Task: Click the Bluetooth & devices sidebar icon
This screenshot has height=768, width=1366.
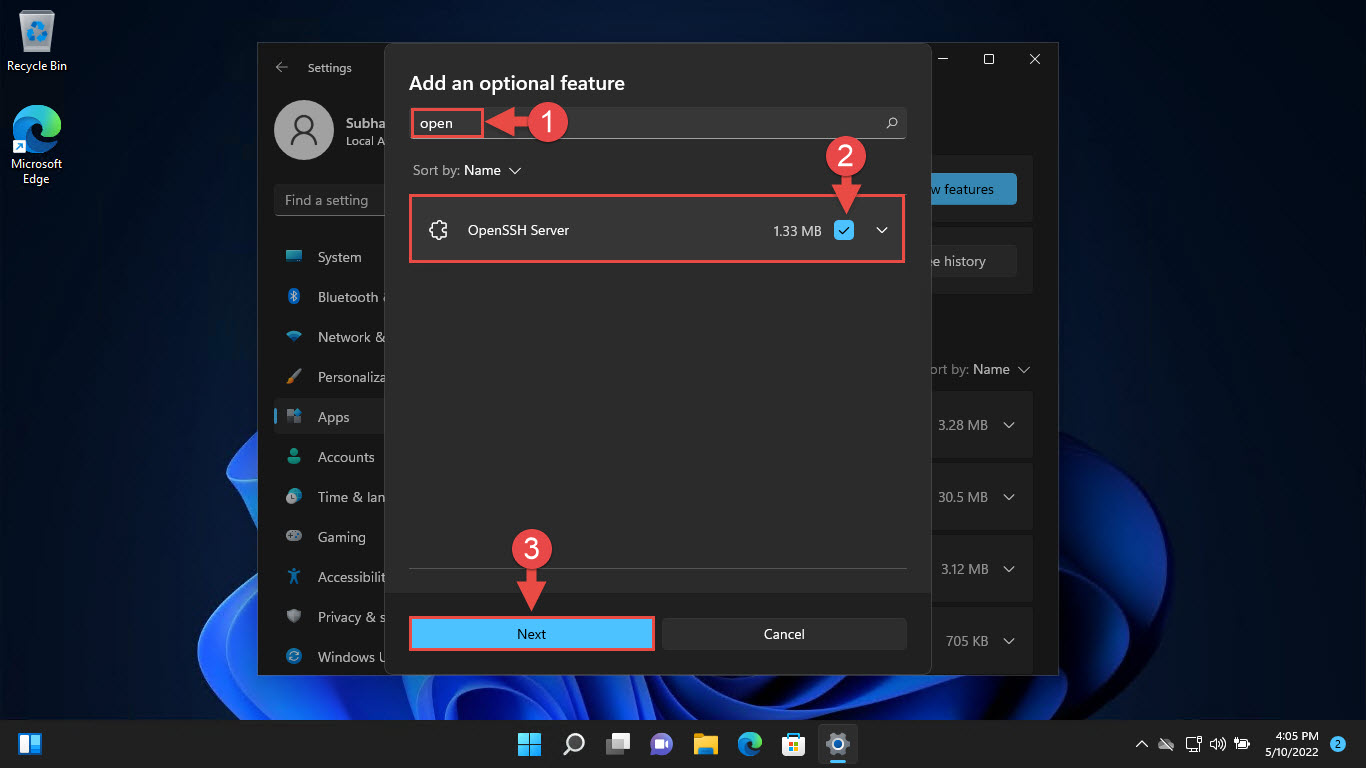Action: click(295, 297)
